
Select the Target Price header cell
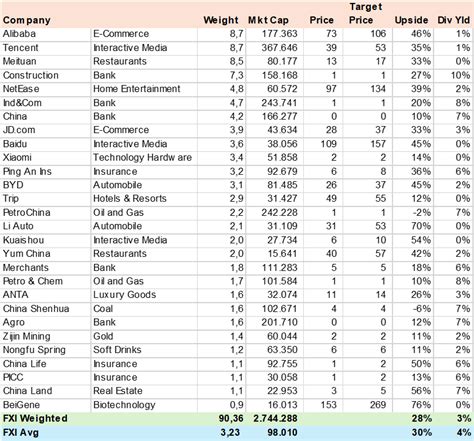click(366, 13)
